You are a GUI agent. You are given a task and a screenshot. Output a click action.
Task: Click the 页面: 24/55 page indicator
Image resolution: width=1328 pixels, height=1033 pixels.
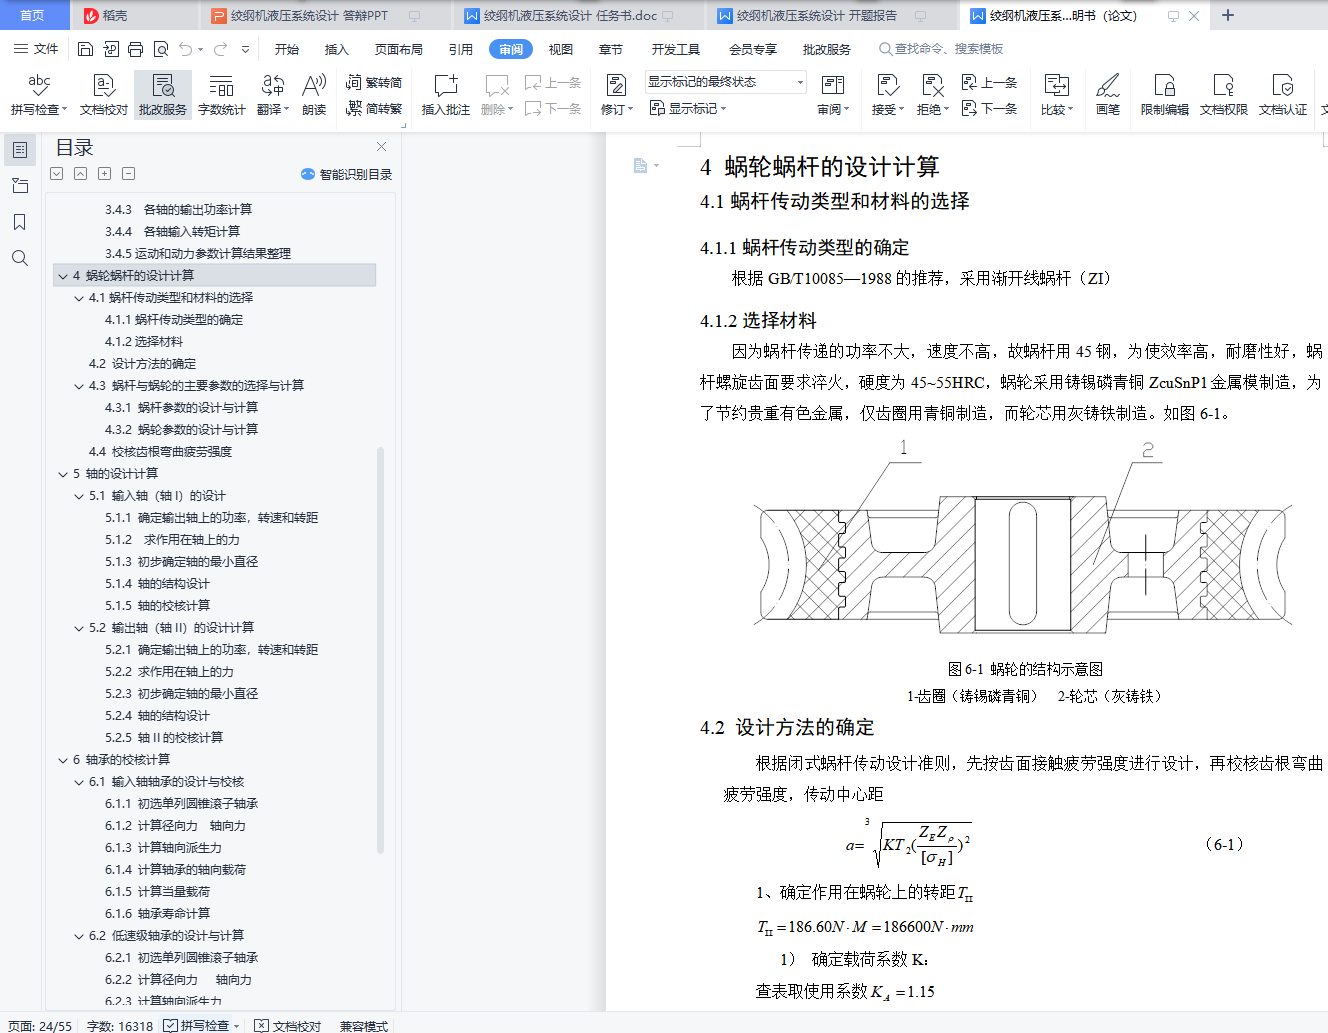pos(40,1026)
